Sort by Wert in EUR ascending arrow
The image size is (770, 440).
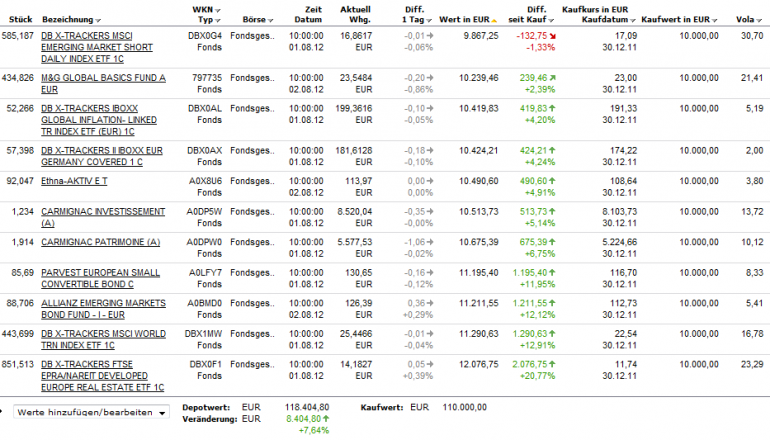(x=494, y=20)
